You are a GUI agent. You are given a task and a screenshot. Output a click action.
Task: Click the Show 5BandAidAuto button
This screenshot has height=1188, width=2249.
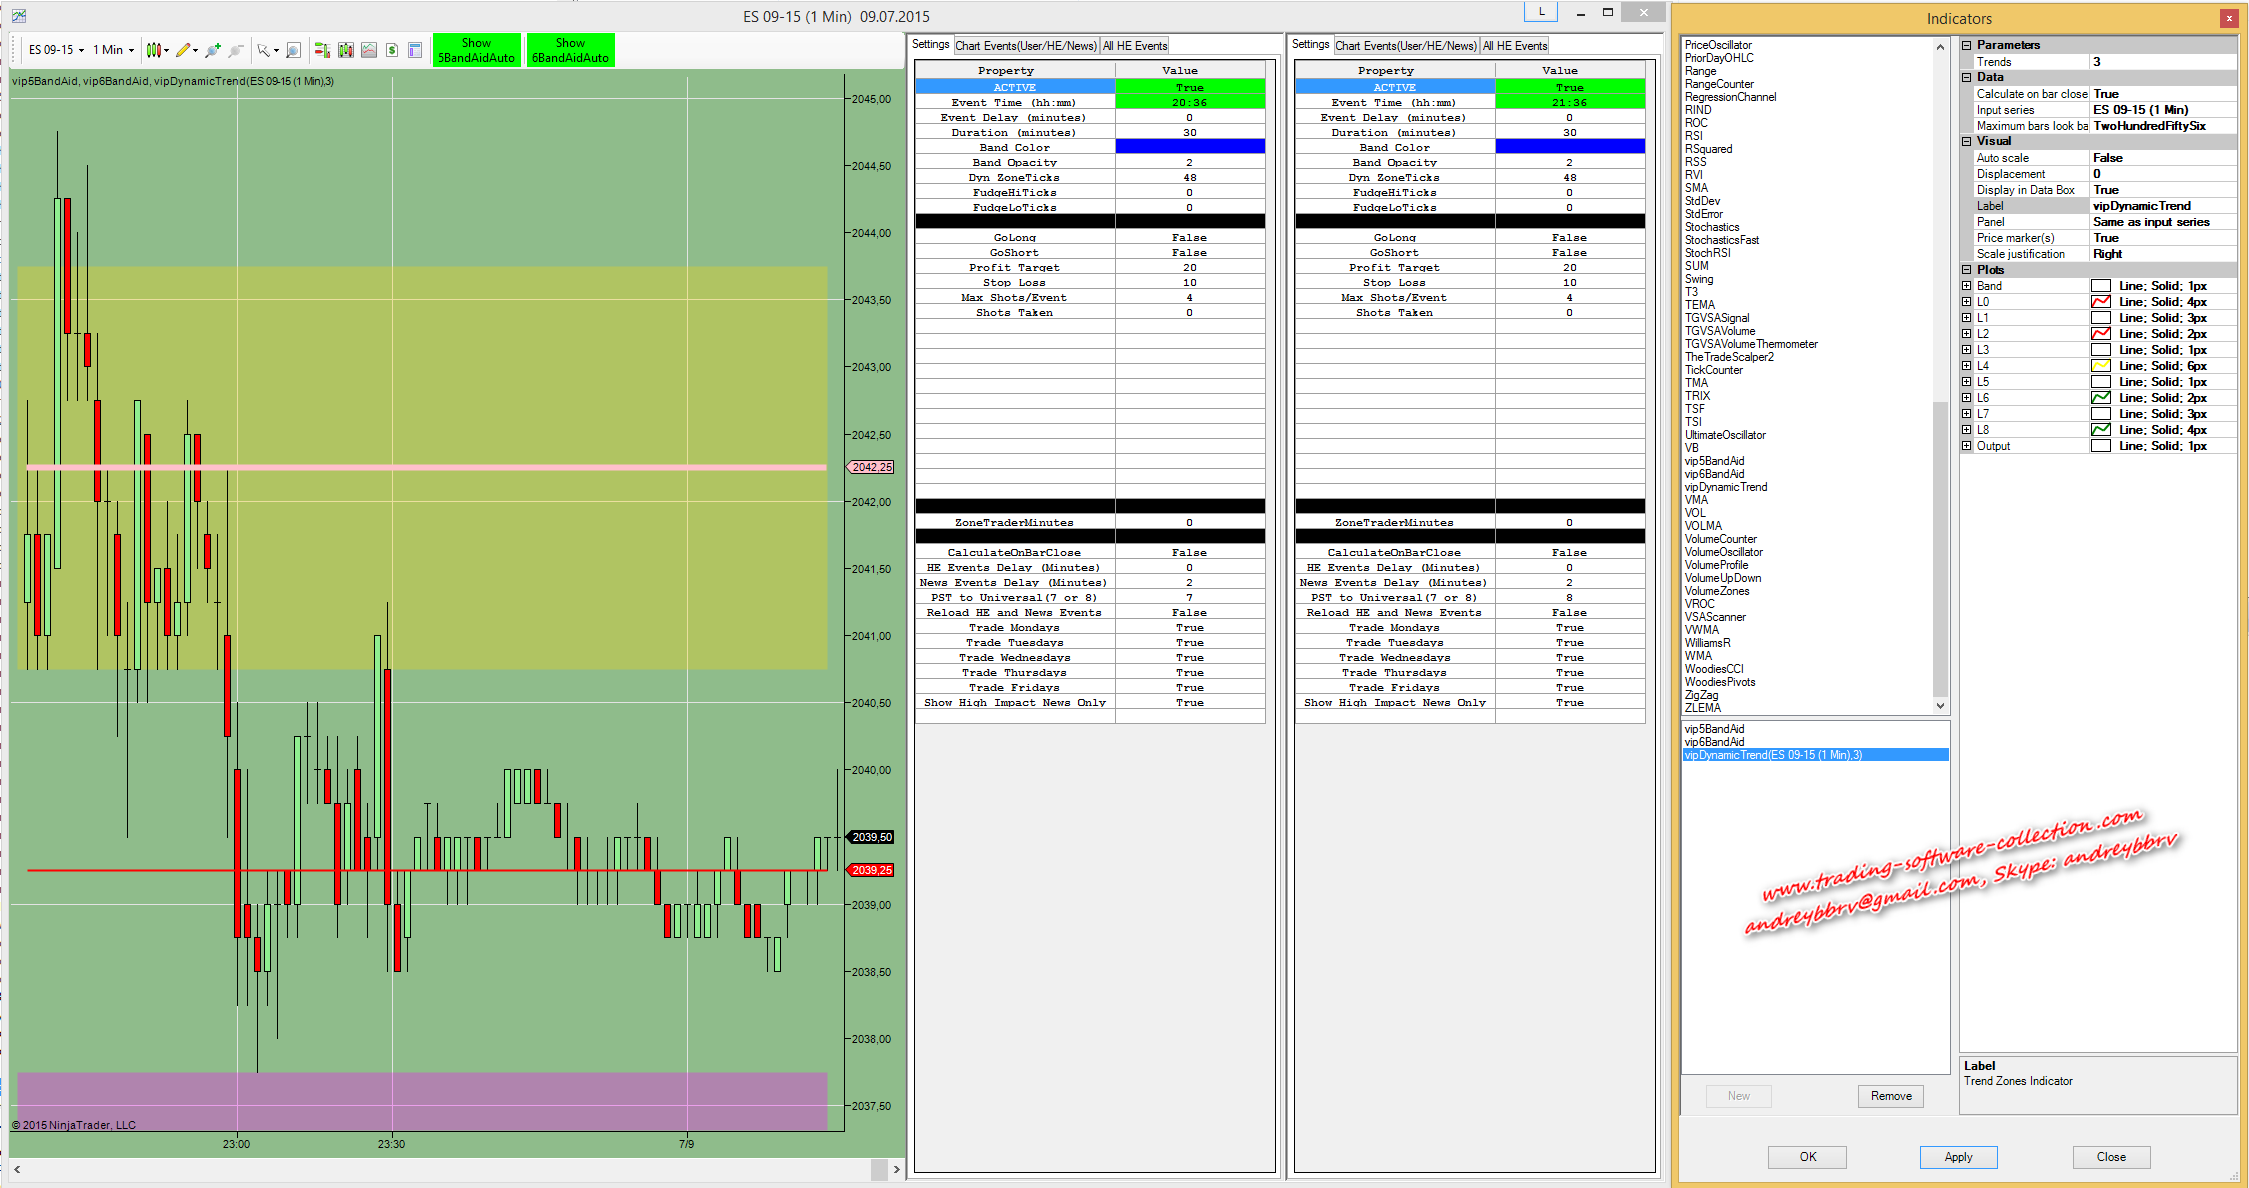pos(476,50)
